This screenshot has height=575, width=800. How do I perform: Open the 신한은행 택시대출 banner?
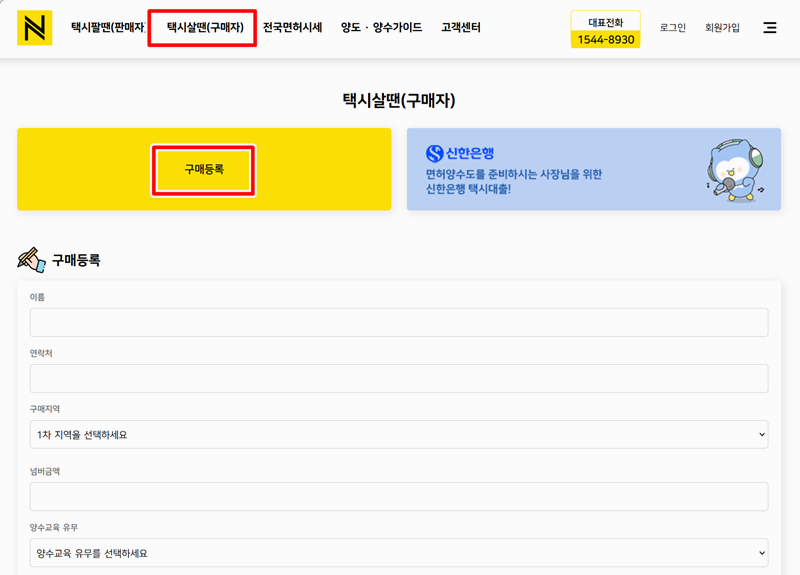[594, 169]
